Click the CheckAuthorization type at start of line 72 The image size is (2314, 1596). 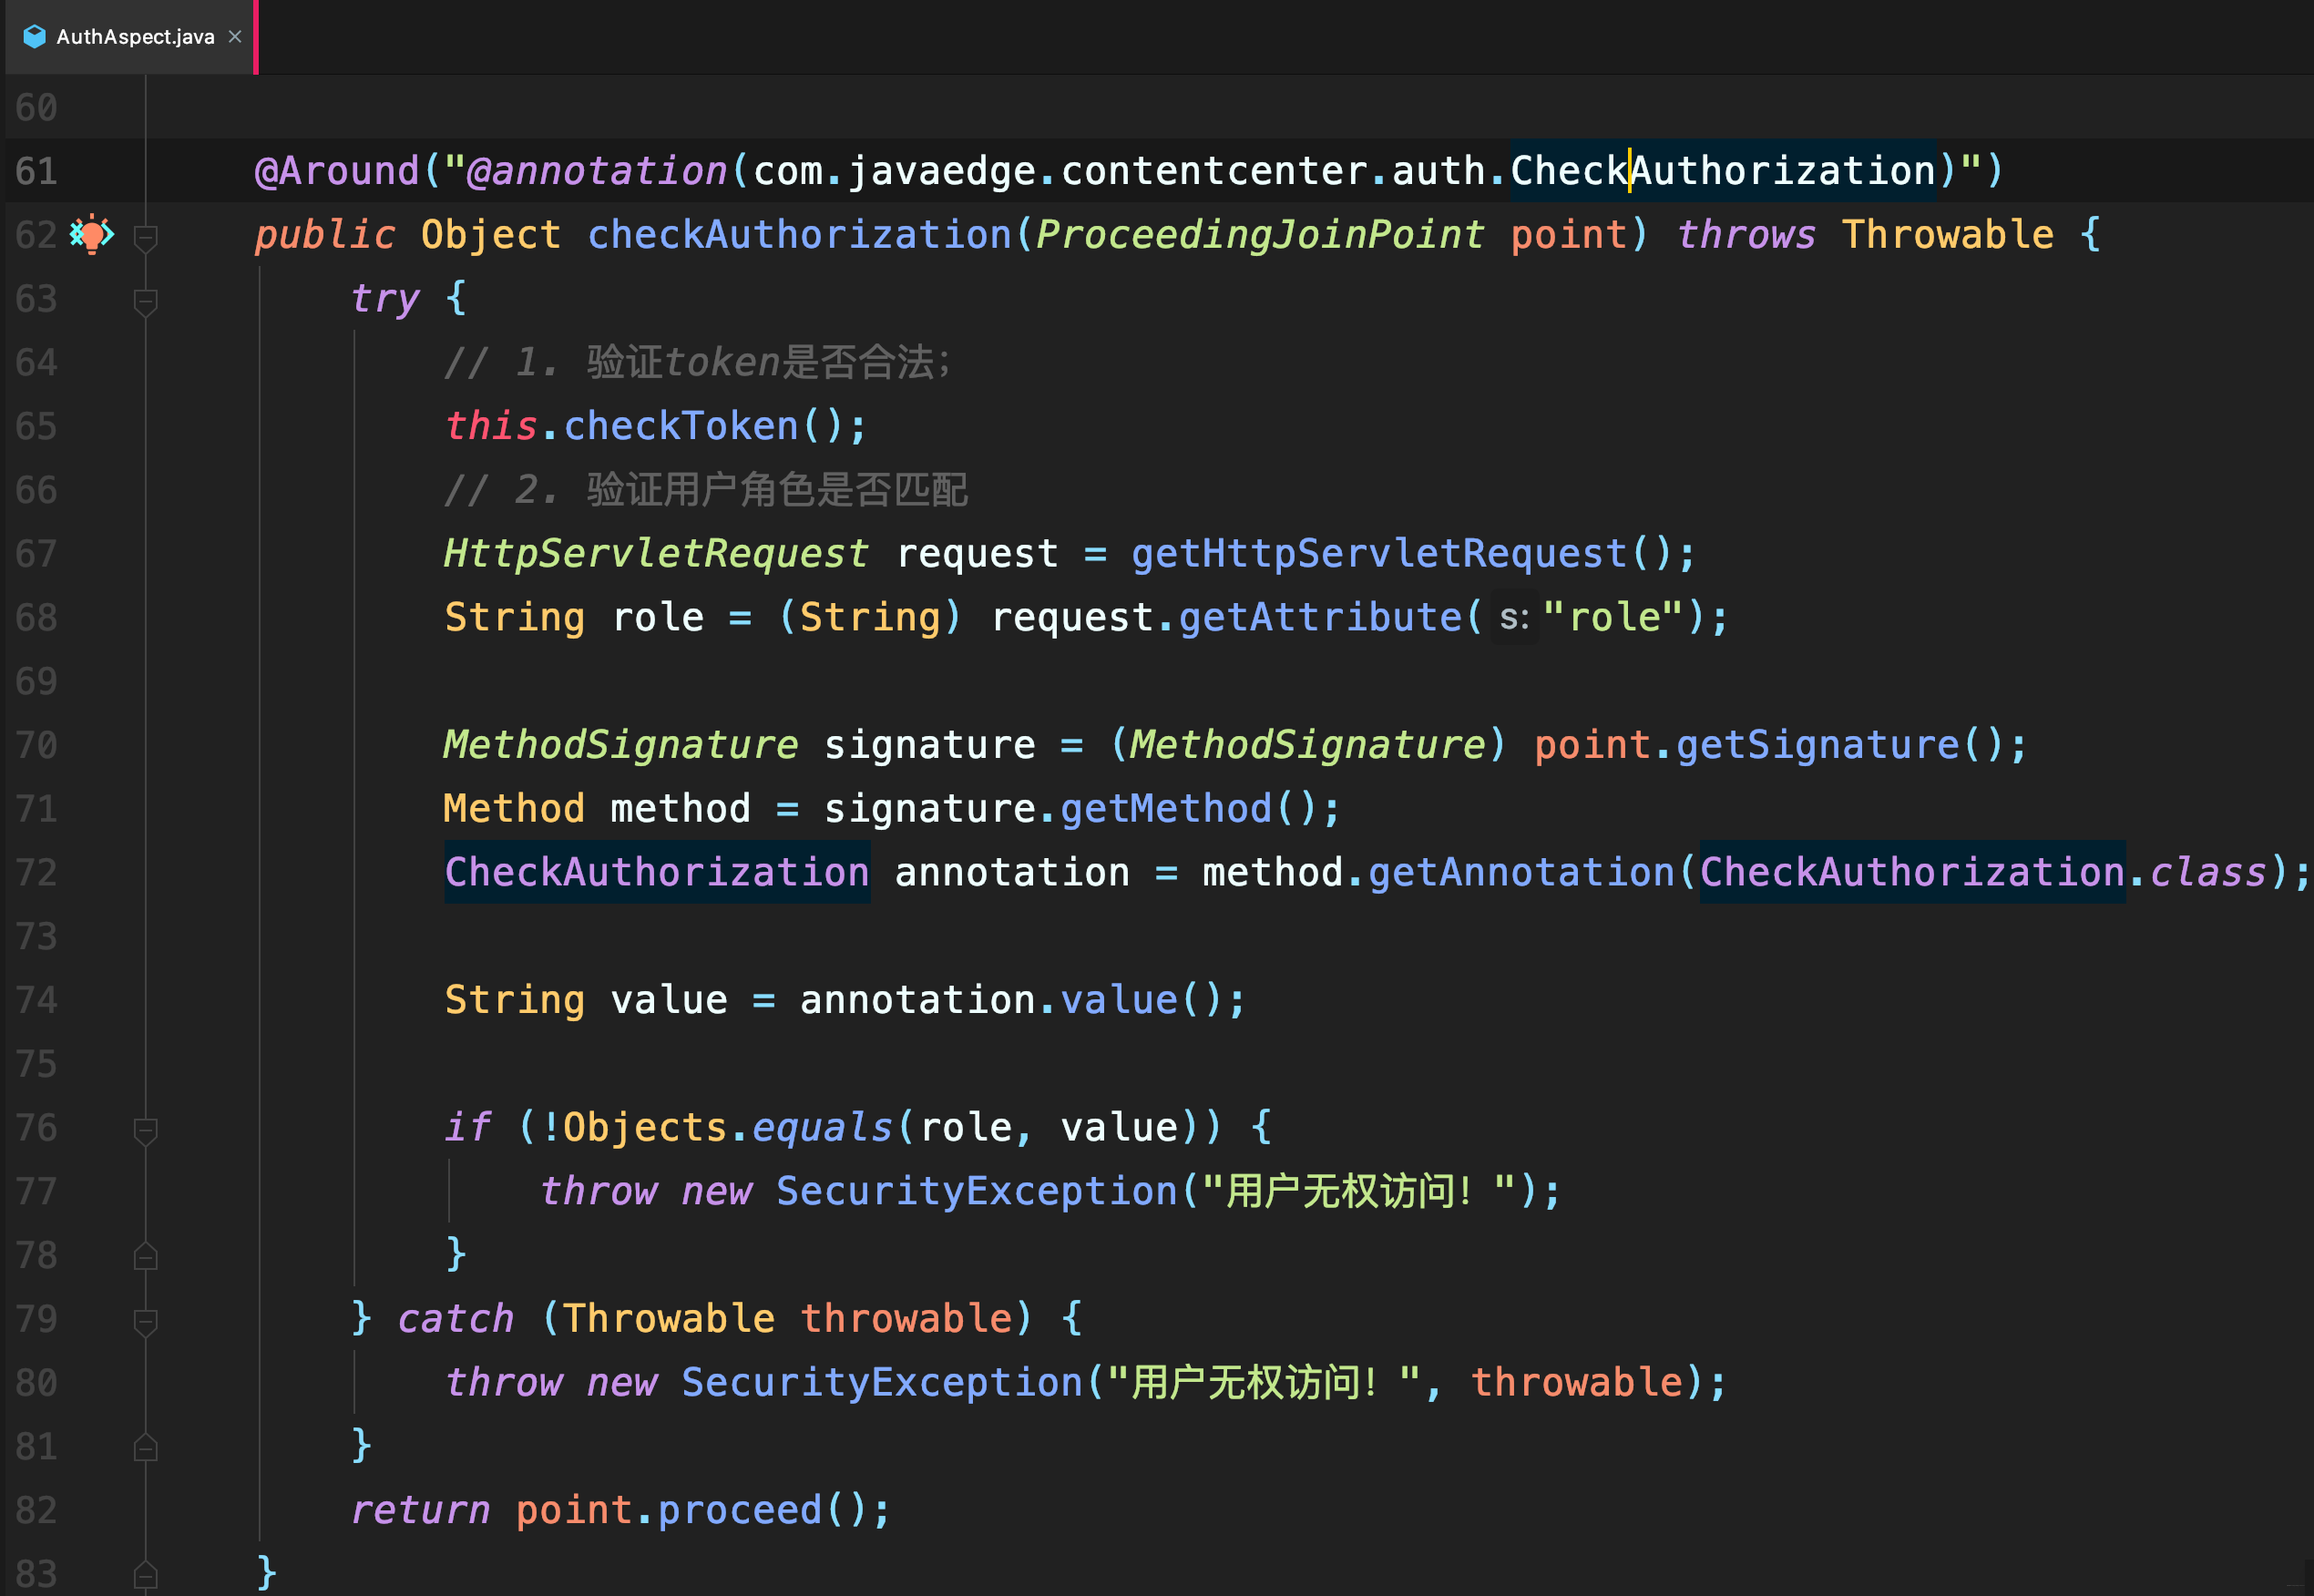point(657,873)
